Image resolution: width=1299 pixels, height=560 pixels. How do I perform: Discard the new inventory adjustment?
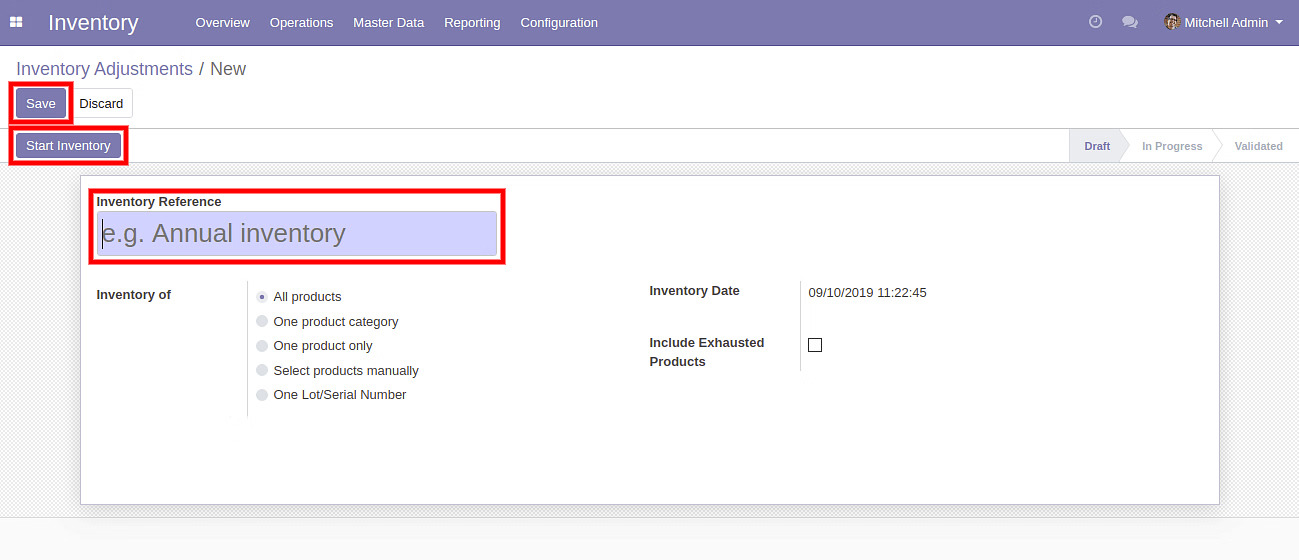point(101,103)
